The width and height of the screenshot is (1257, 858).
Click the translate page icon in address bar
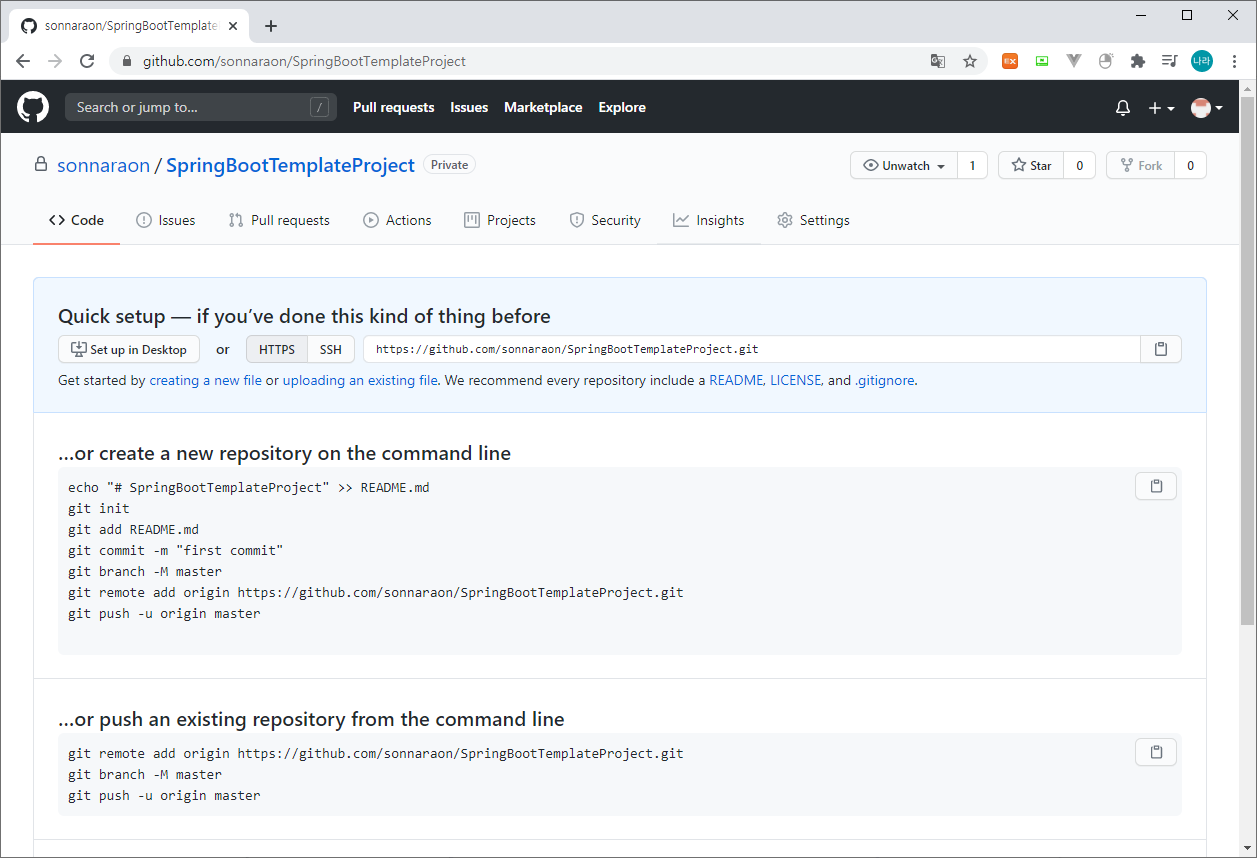click(x=938, y=61)
